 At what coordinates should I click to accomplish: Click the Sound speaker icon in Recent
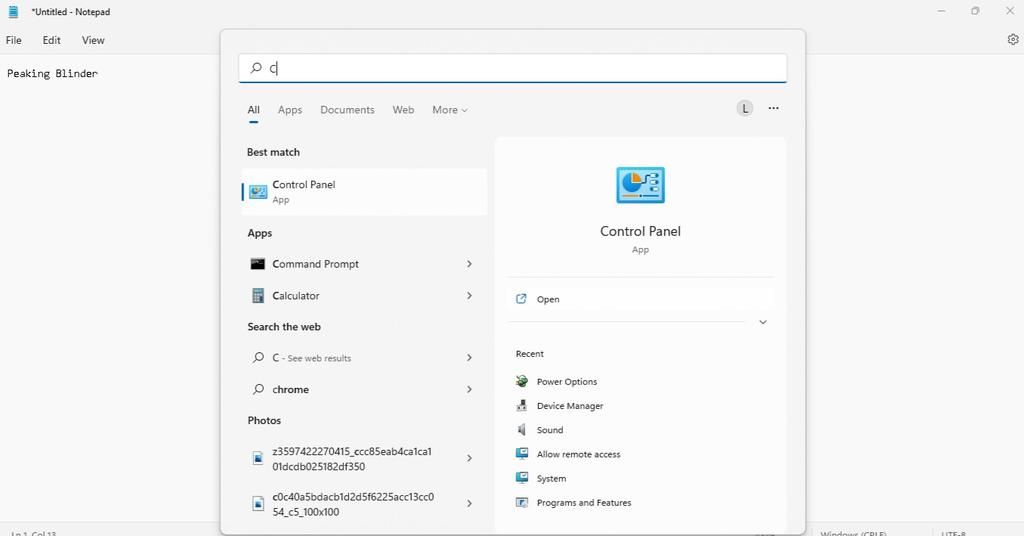(x=521, y=430)
